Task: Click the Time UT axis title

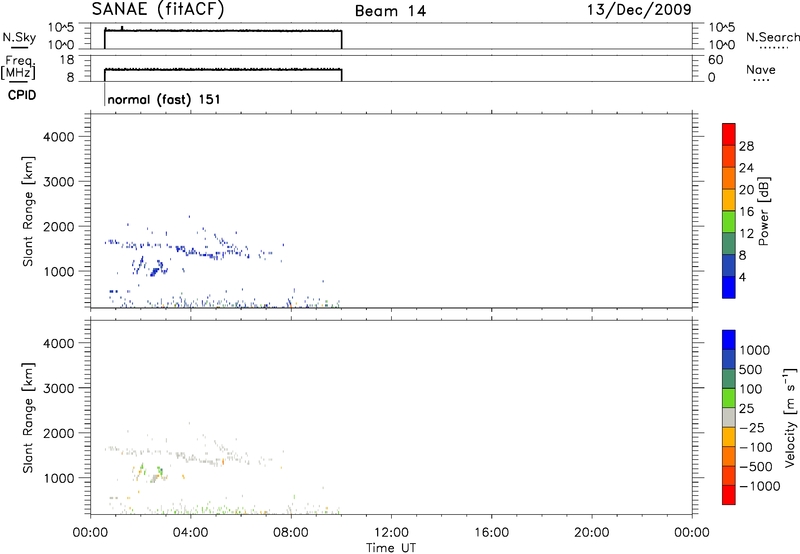Action: coord(391,548)
